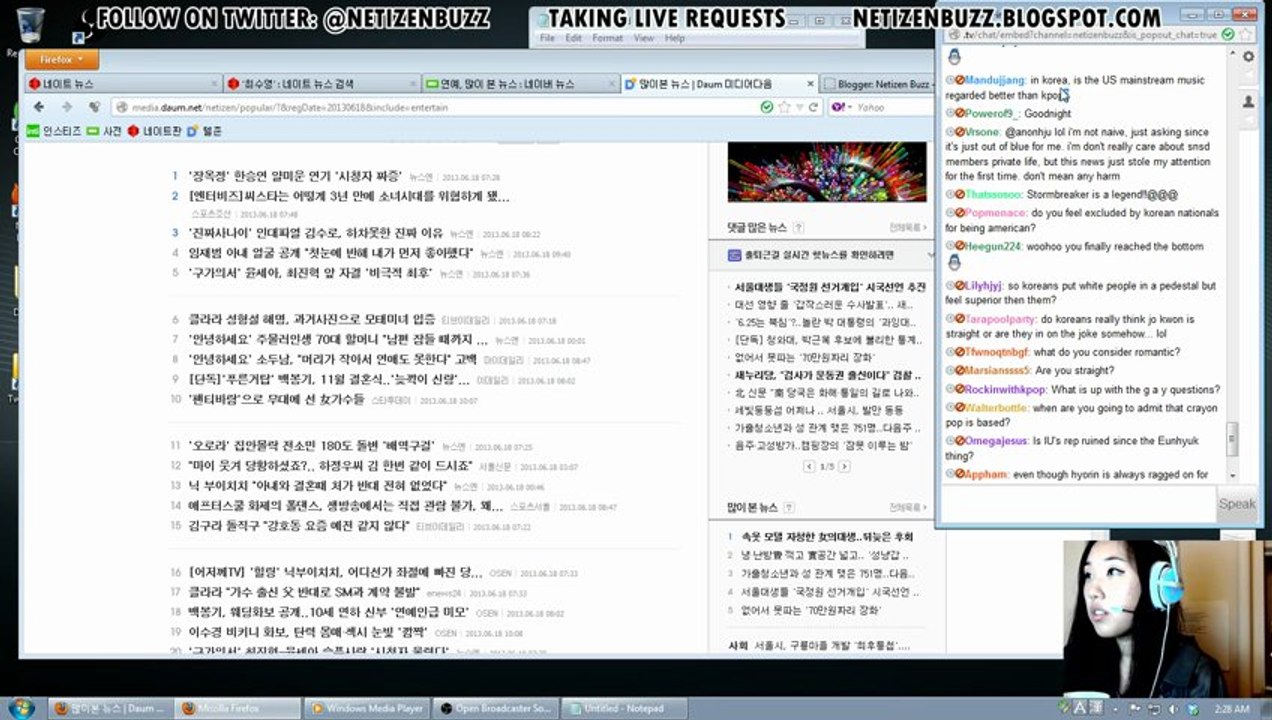This screenshot has height=720, width=1272.
Task: Open the orange Firefox menu button
Action: tap(61, 60)
